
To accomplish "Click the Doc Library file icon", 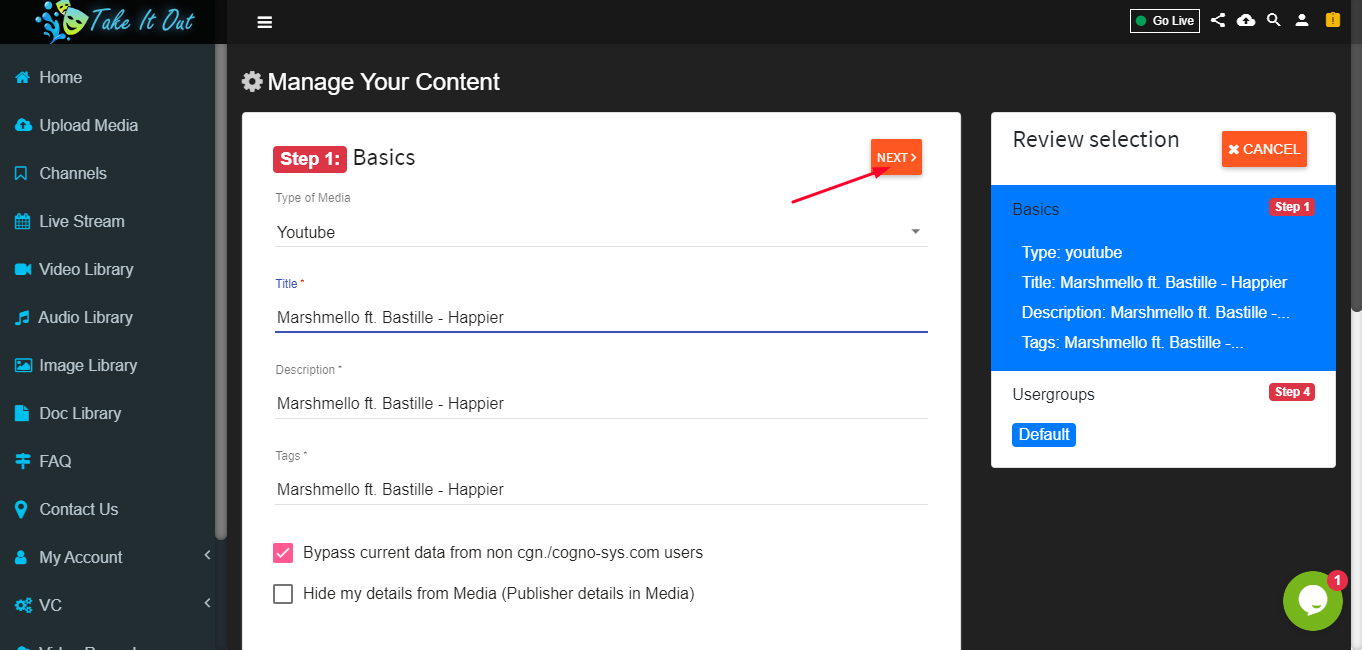I will (x=21, y=413).
